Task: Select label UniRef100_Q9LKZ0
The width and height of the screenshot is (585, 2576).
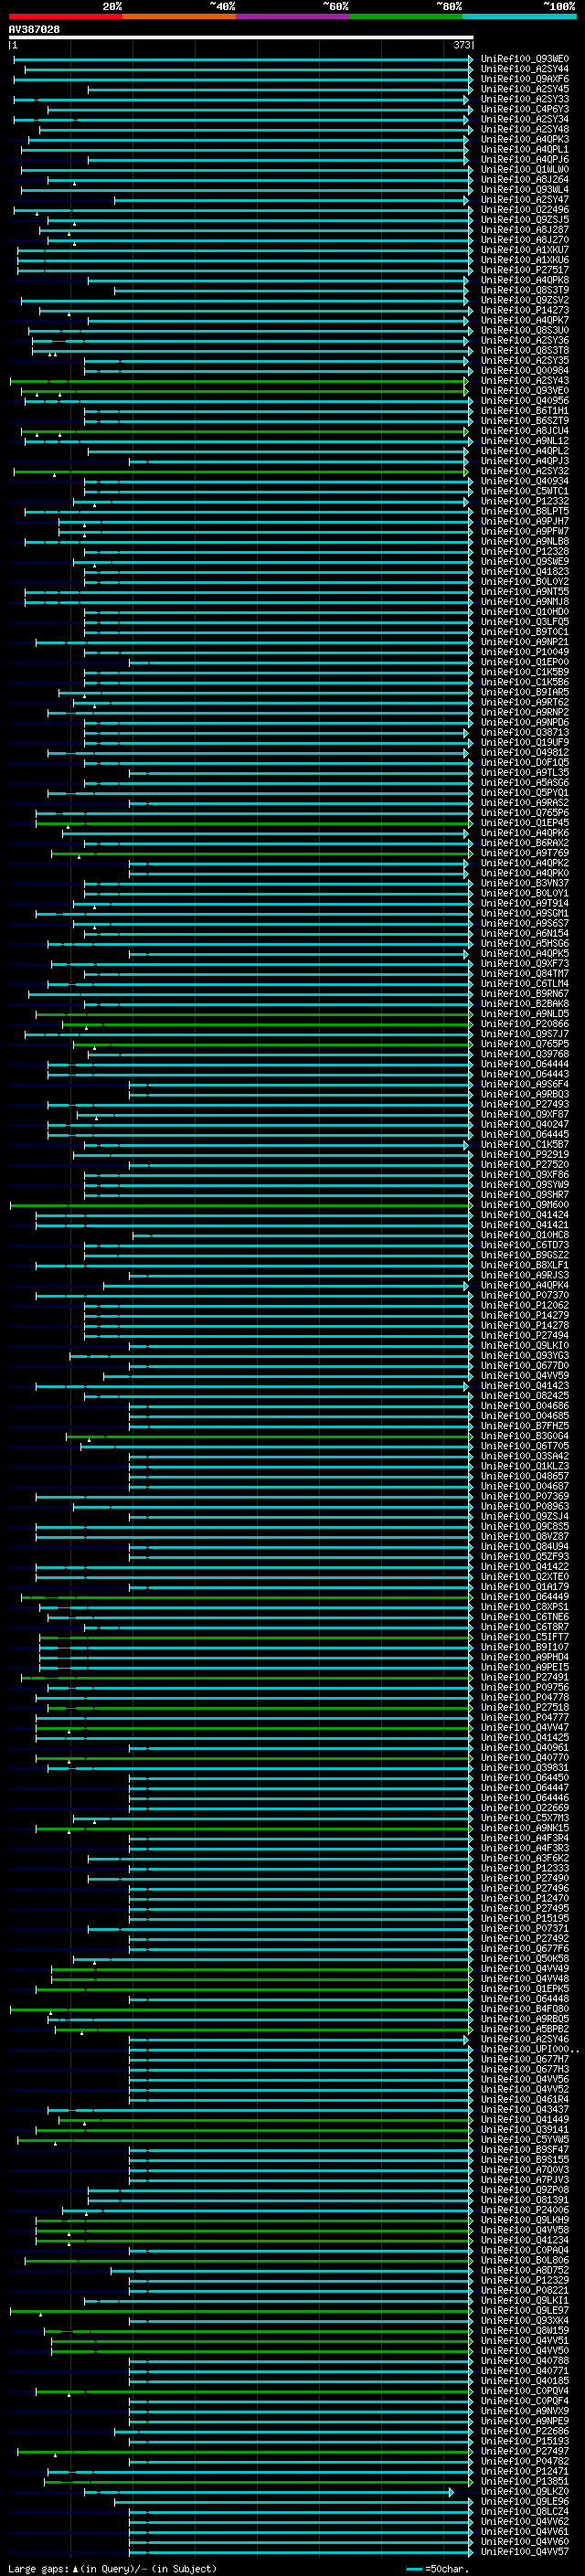Action: (x=524, y=2492)
